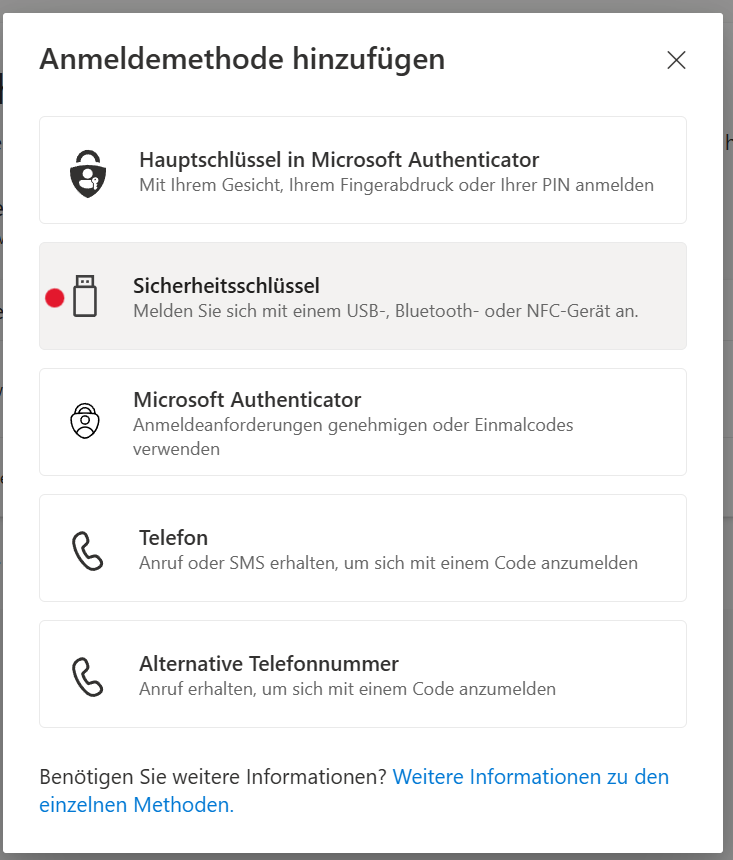
Task: Choose the Sicherheitsschlüssel sign-in method
Action: (226, 286)
